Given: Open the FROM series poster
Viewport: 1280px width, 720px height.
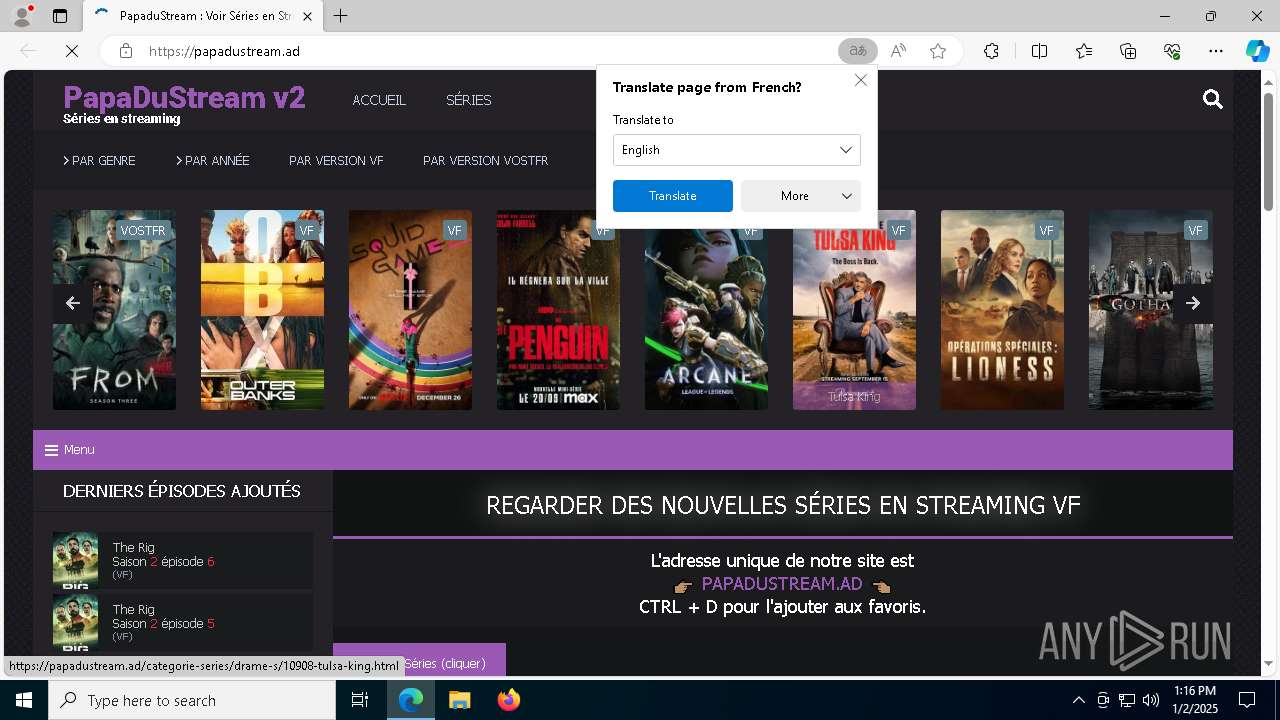Looking at the screenshot, I should pos(114,310).
